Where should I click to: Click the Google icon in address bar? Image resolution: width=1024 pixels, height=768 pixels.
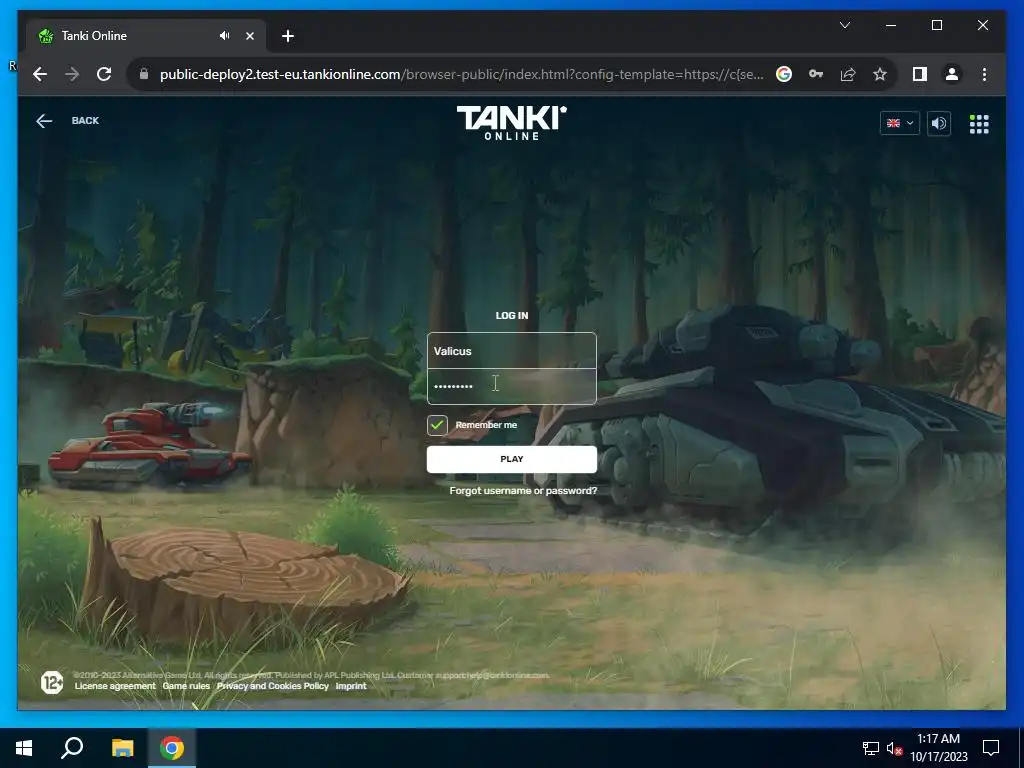coord(784,74)
